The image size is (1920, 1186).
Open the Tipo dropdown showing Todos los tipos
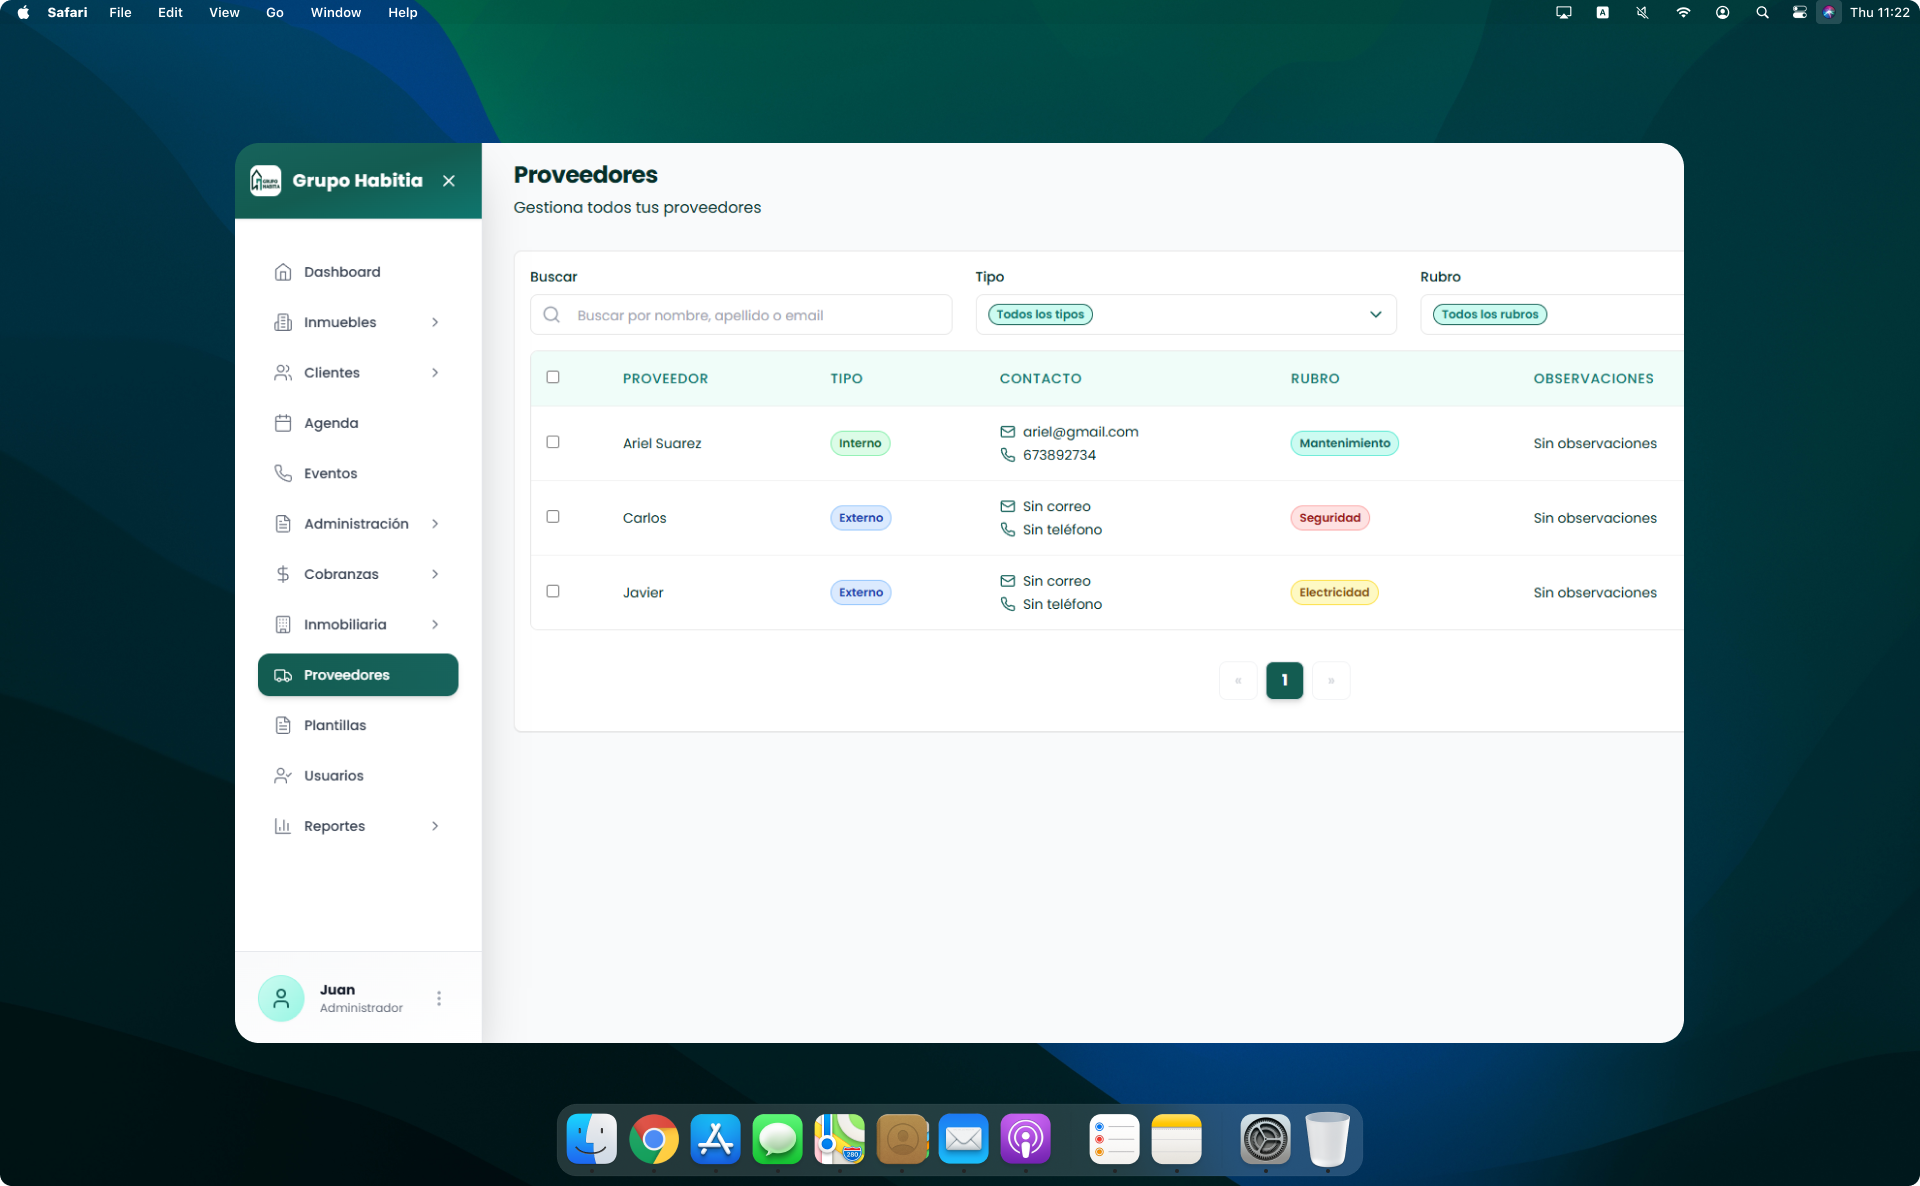1185,315
